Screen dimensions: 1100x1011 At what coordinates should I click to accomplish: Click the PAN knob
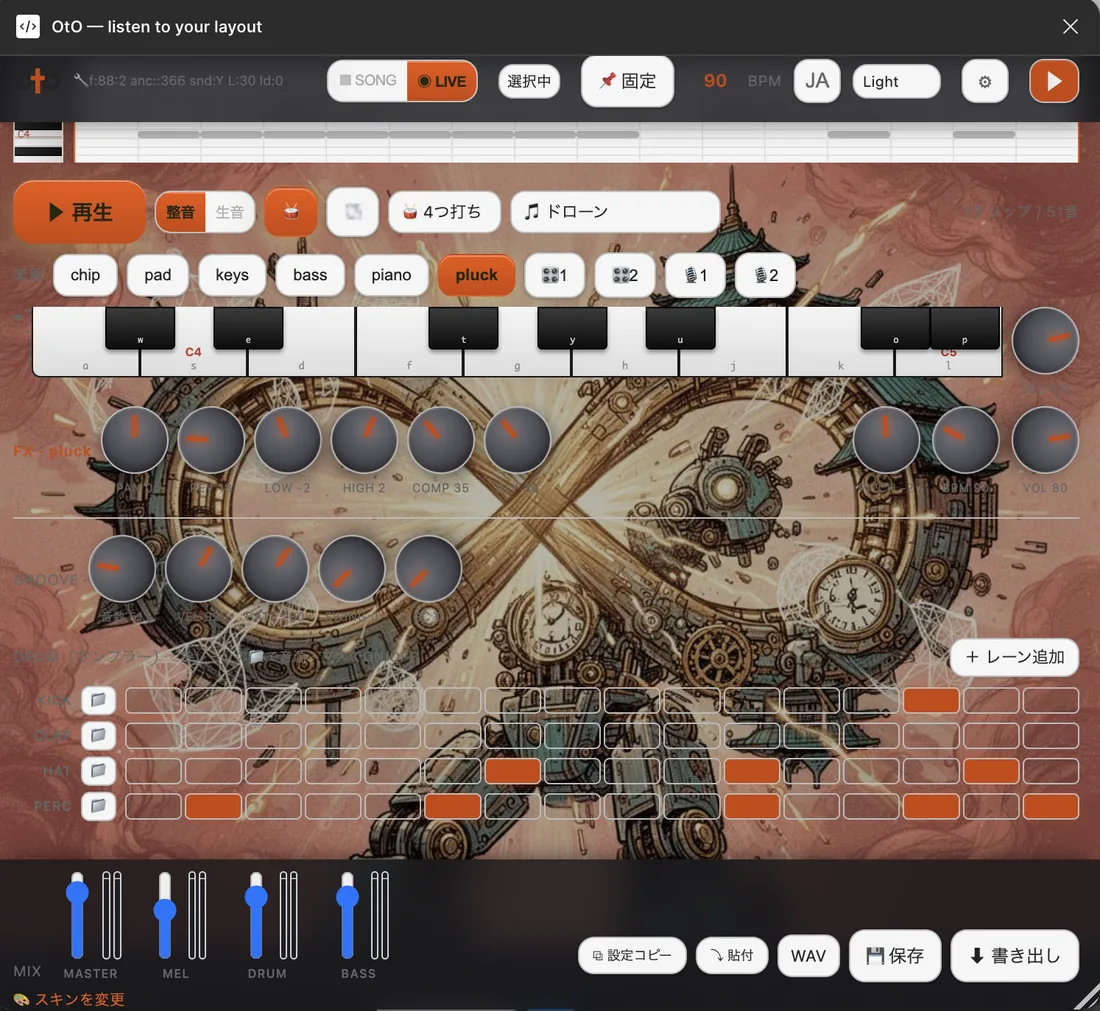(135, 440)
